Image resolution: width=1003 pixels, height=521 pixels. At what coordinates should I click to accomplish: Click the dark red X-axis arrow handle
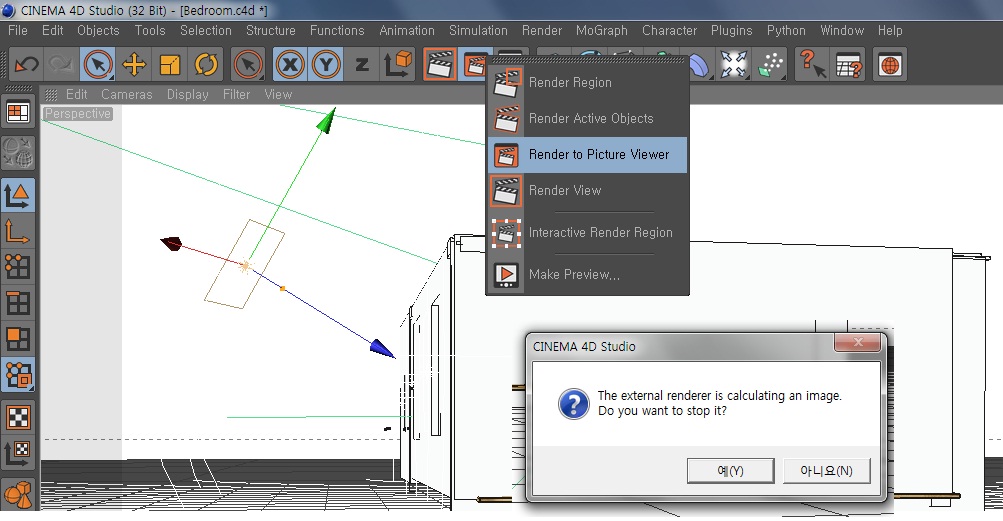(x=171, y=243)
